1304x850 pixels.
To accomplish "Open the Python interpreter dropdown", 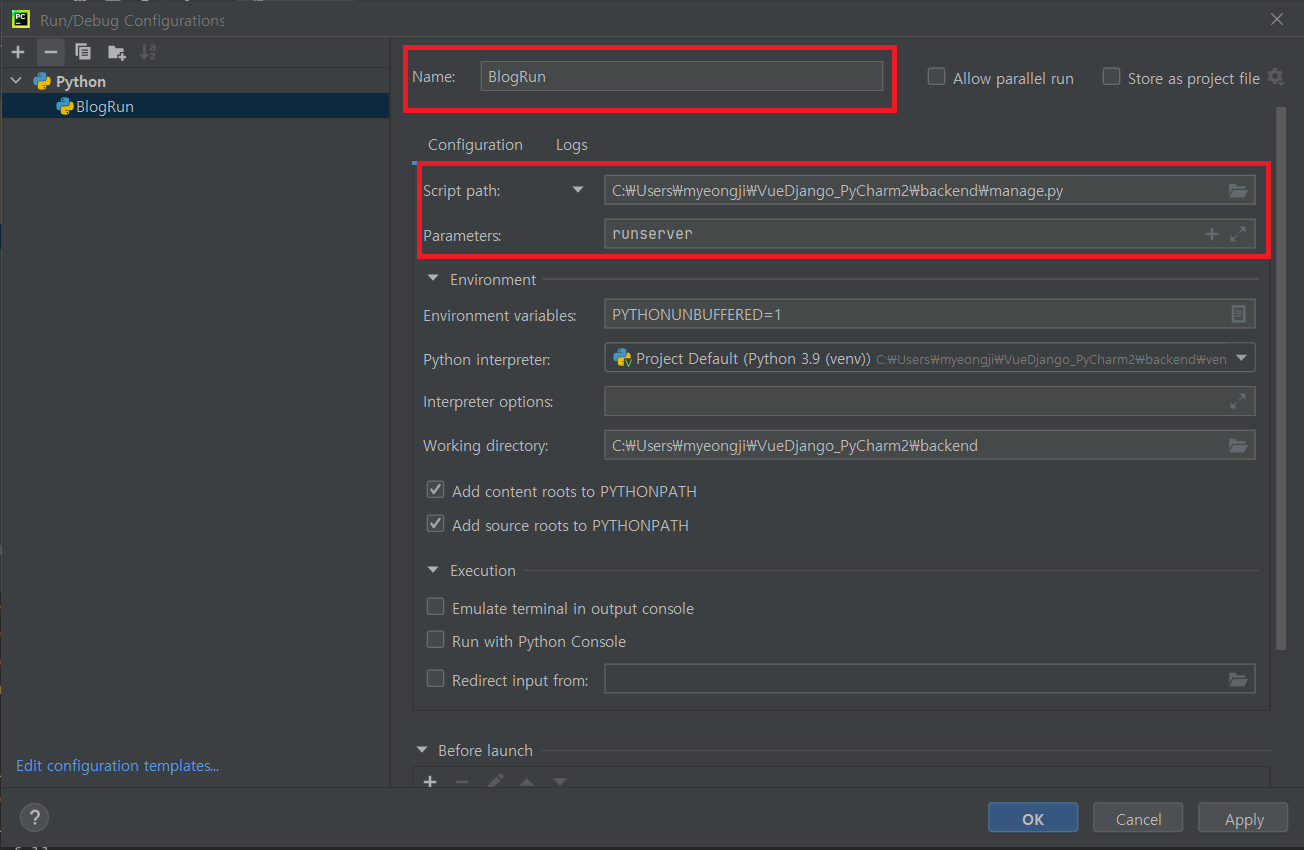I will point(1241,358).
